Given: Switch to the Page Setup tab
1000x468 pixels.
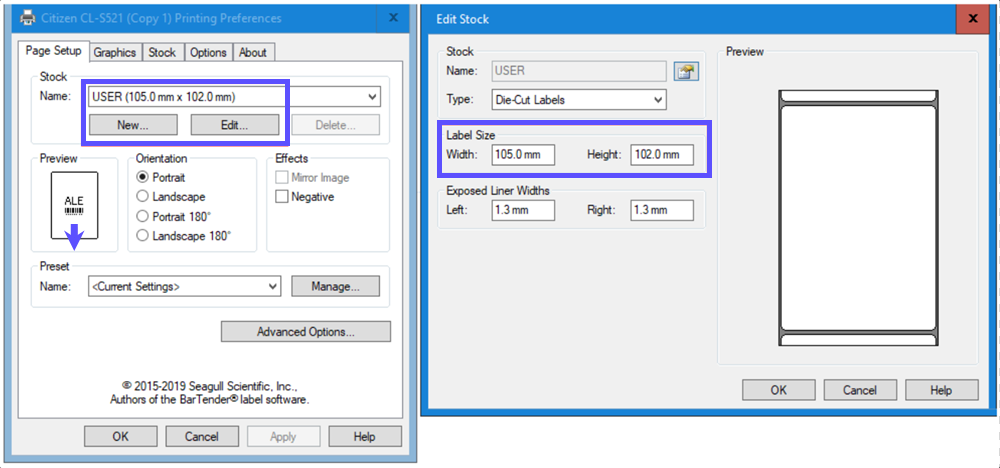Looking at the screenshot, I should coord(54,51).
